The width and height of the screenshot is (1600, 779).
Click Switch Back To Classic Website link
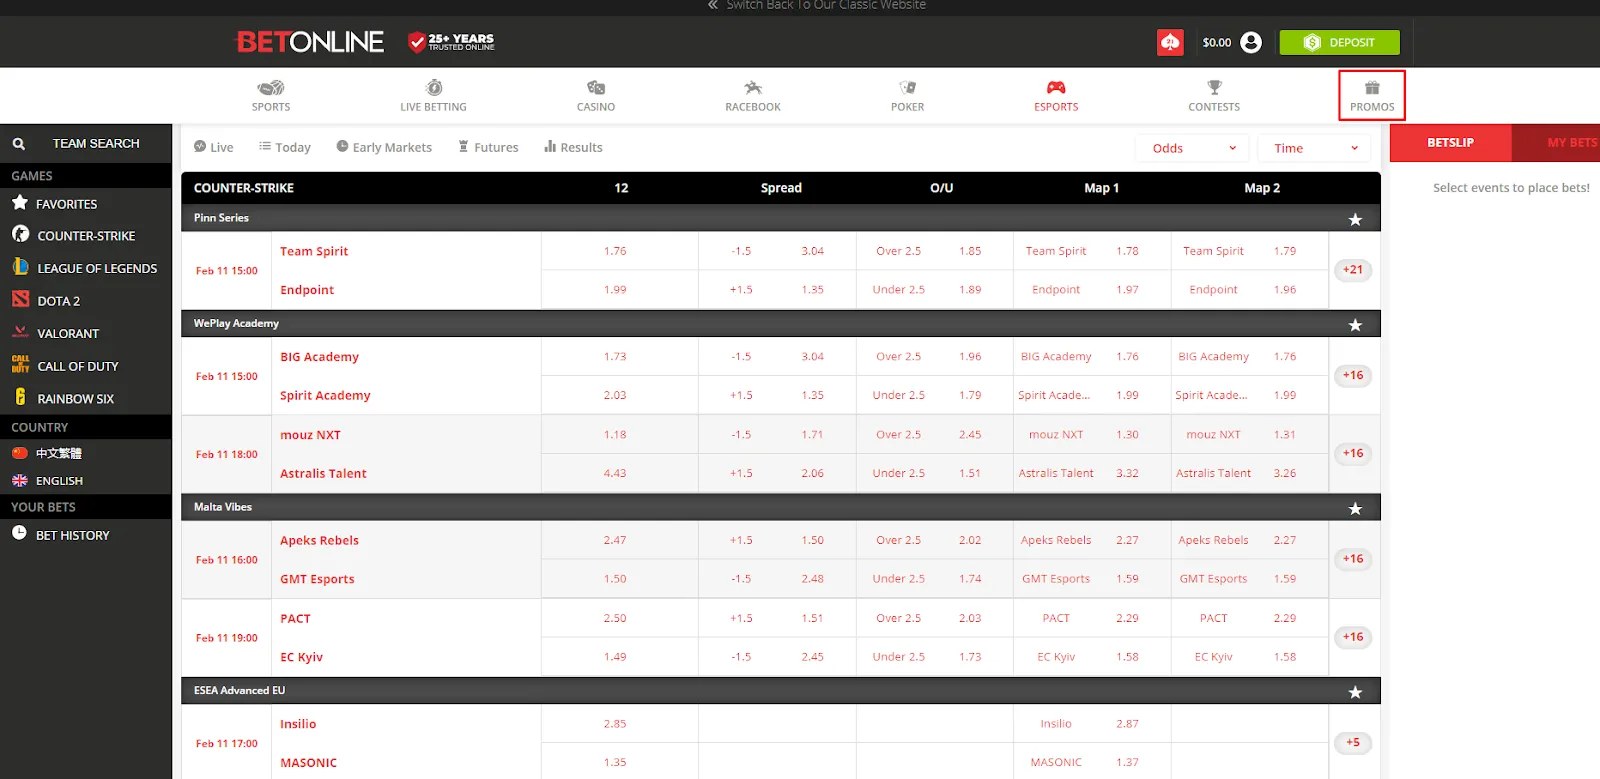pyautogui.click(x=816, y=5)
